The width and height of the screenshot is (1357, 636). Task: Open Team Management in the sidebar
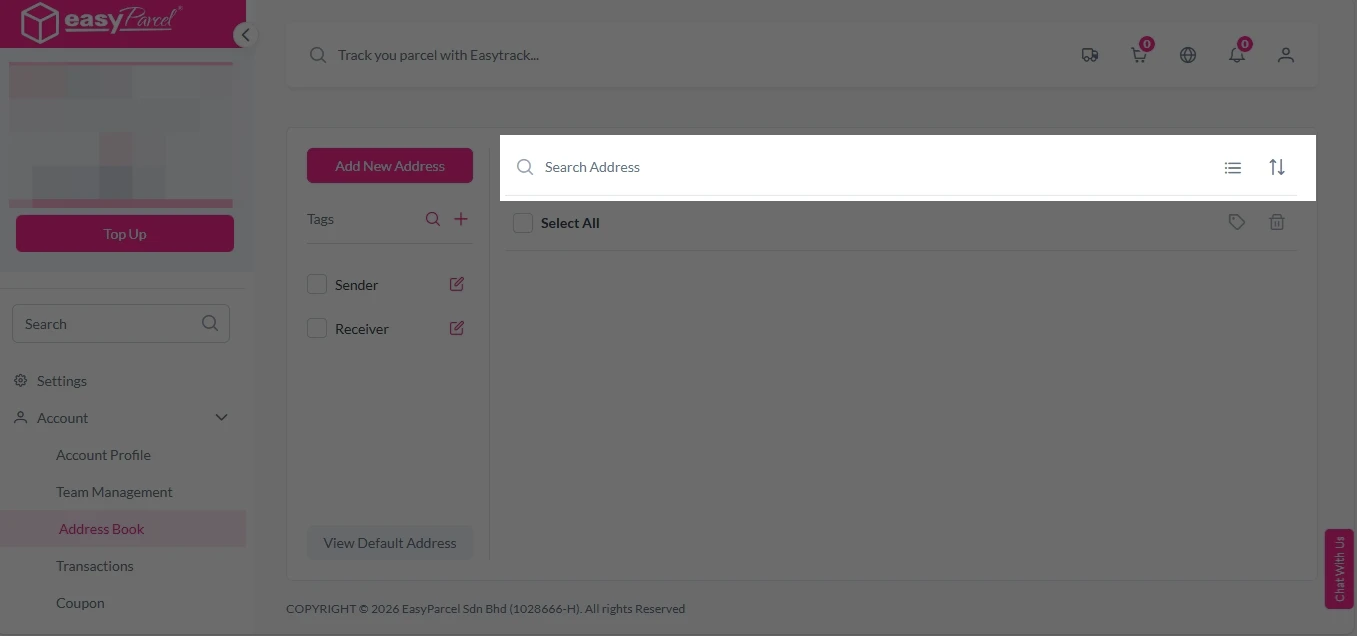click(114, 492)
